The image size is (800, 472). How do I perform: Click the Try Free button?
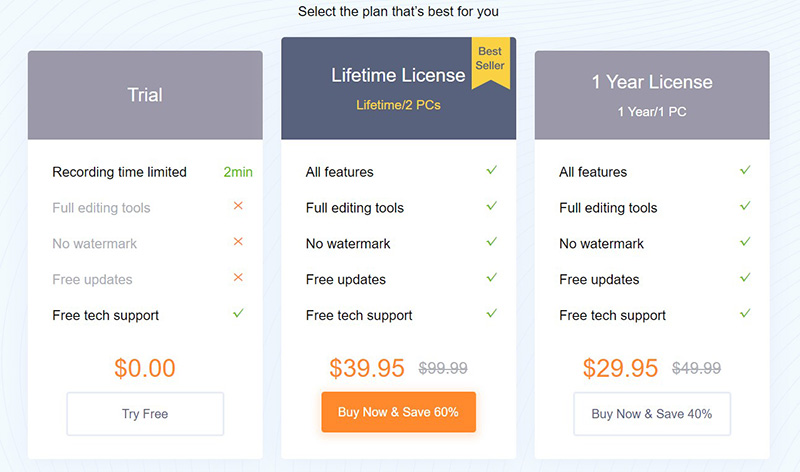(145, 414)
